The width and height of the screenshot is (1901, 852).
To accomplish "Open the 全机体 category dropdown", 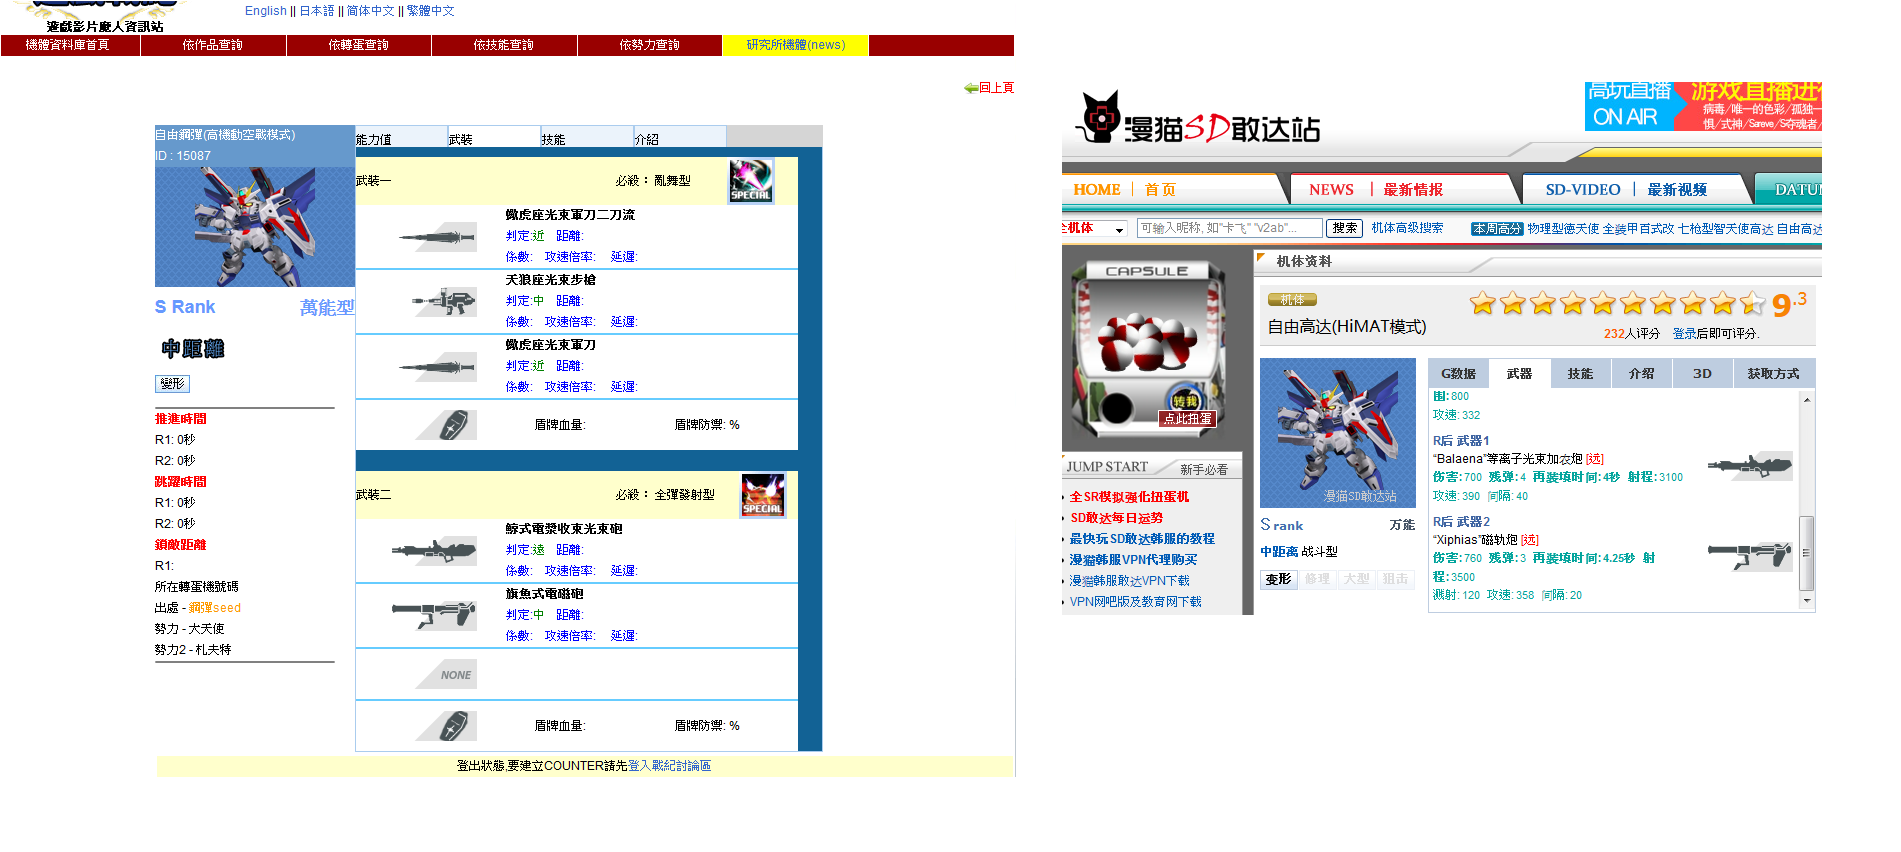I will (1095, 228).
